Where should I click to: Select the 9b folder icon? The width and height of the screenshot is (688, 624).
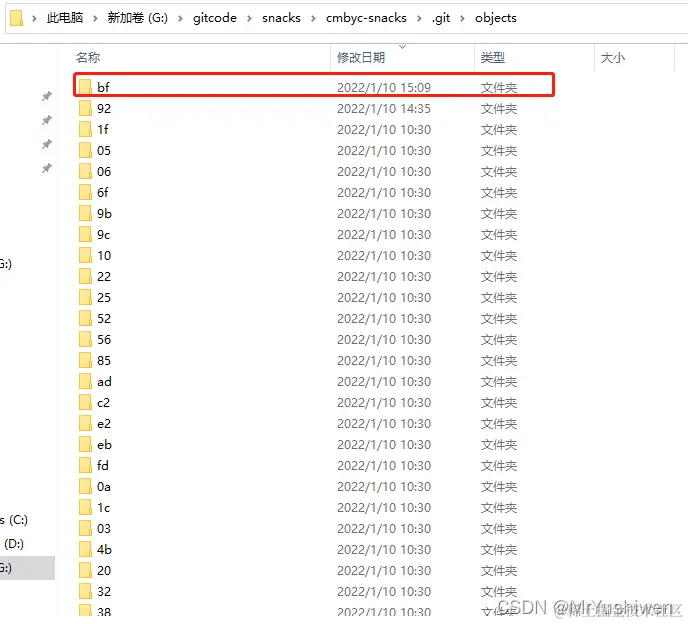85,213
